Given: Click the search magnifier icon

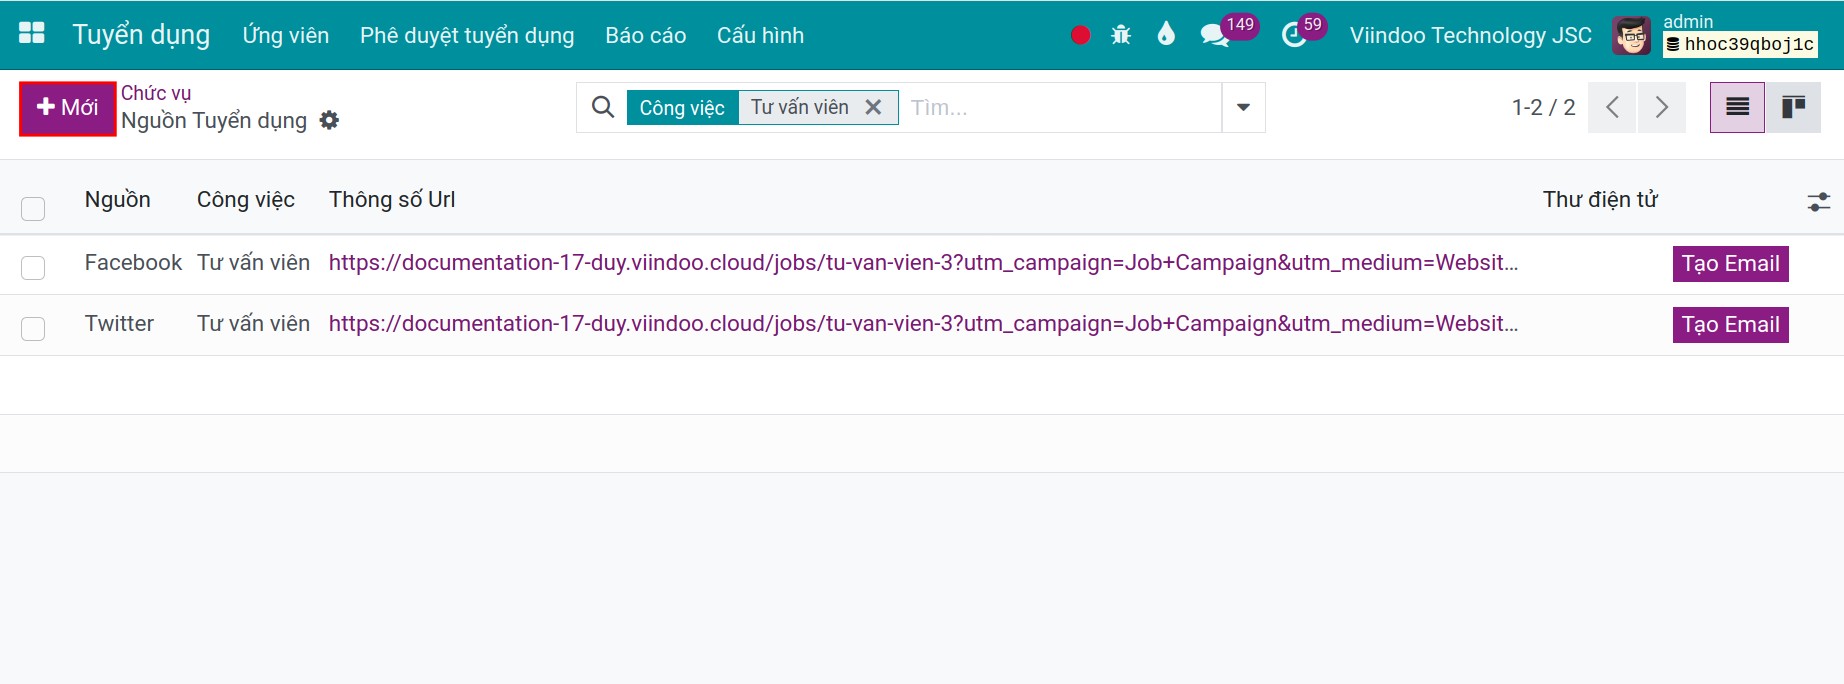Looking at the screenshot, I should pyautogui.click(x=603, y=107).
